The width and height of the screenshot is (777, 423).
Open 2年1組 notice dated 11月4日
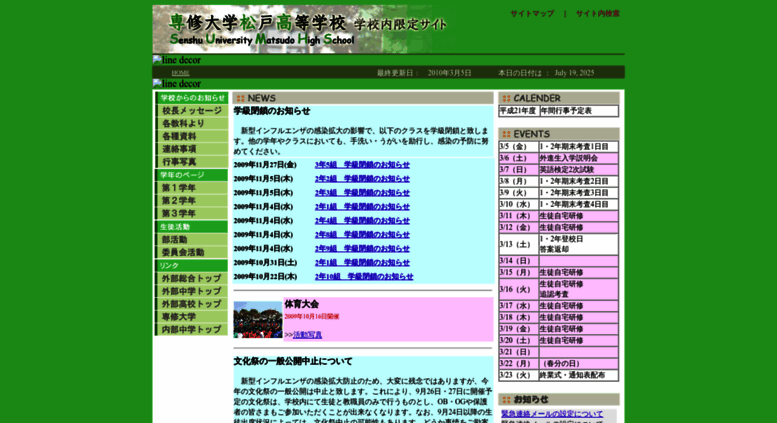(x=362, y=207)
